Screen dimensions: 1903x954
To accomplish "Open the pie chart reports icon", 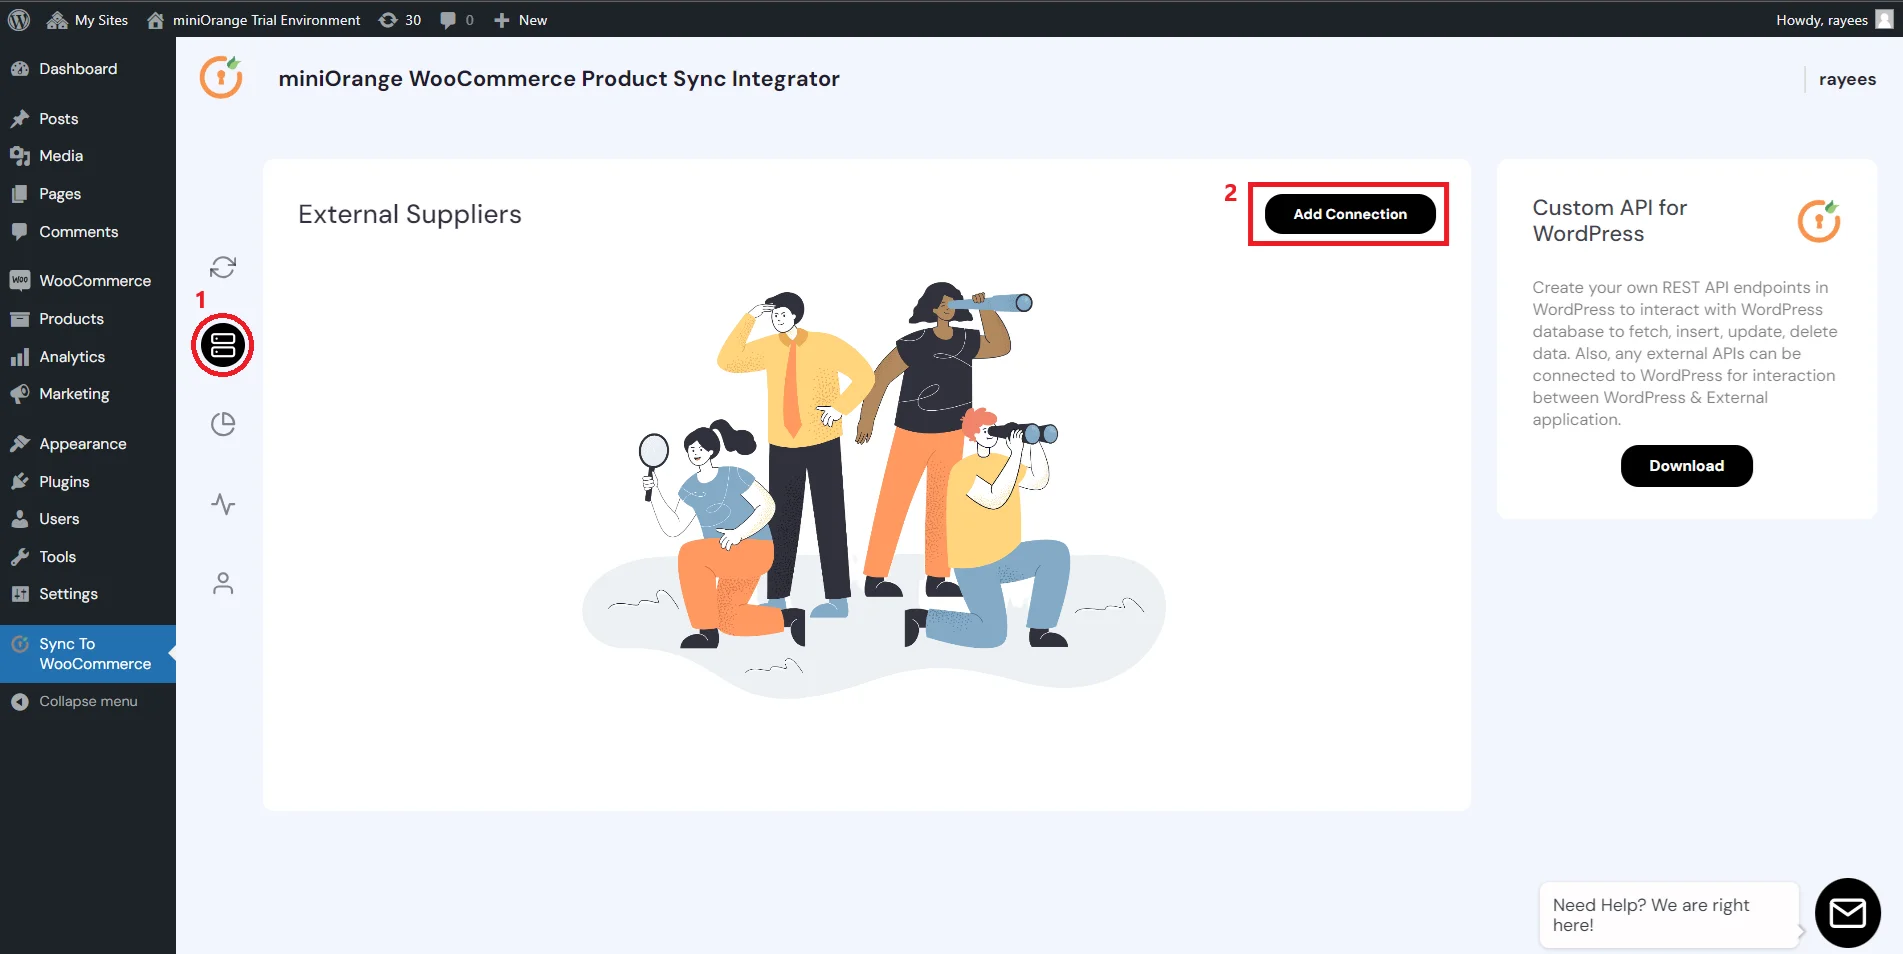I will coord(223,424).
